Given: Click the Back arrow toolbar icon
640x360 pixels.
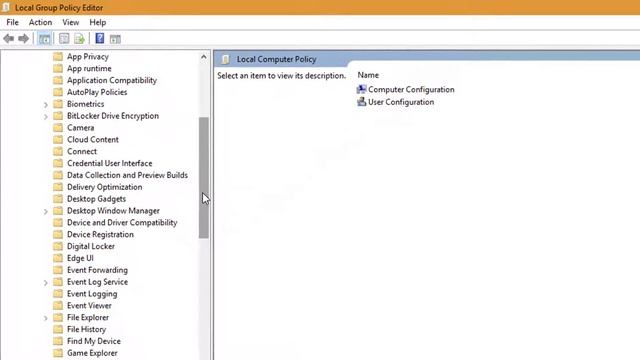Looking at the screenshot, I should click(9, 39).
